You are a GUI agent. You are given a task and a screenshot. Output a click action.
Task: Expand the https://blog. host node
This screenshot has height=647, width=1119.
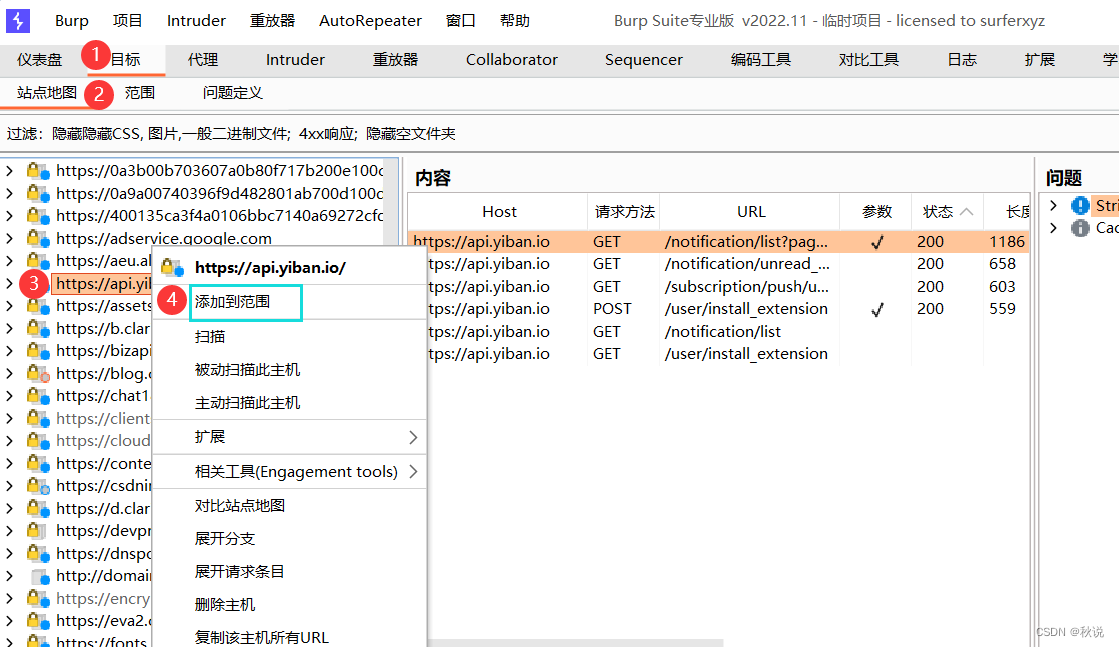pos(9,373)
